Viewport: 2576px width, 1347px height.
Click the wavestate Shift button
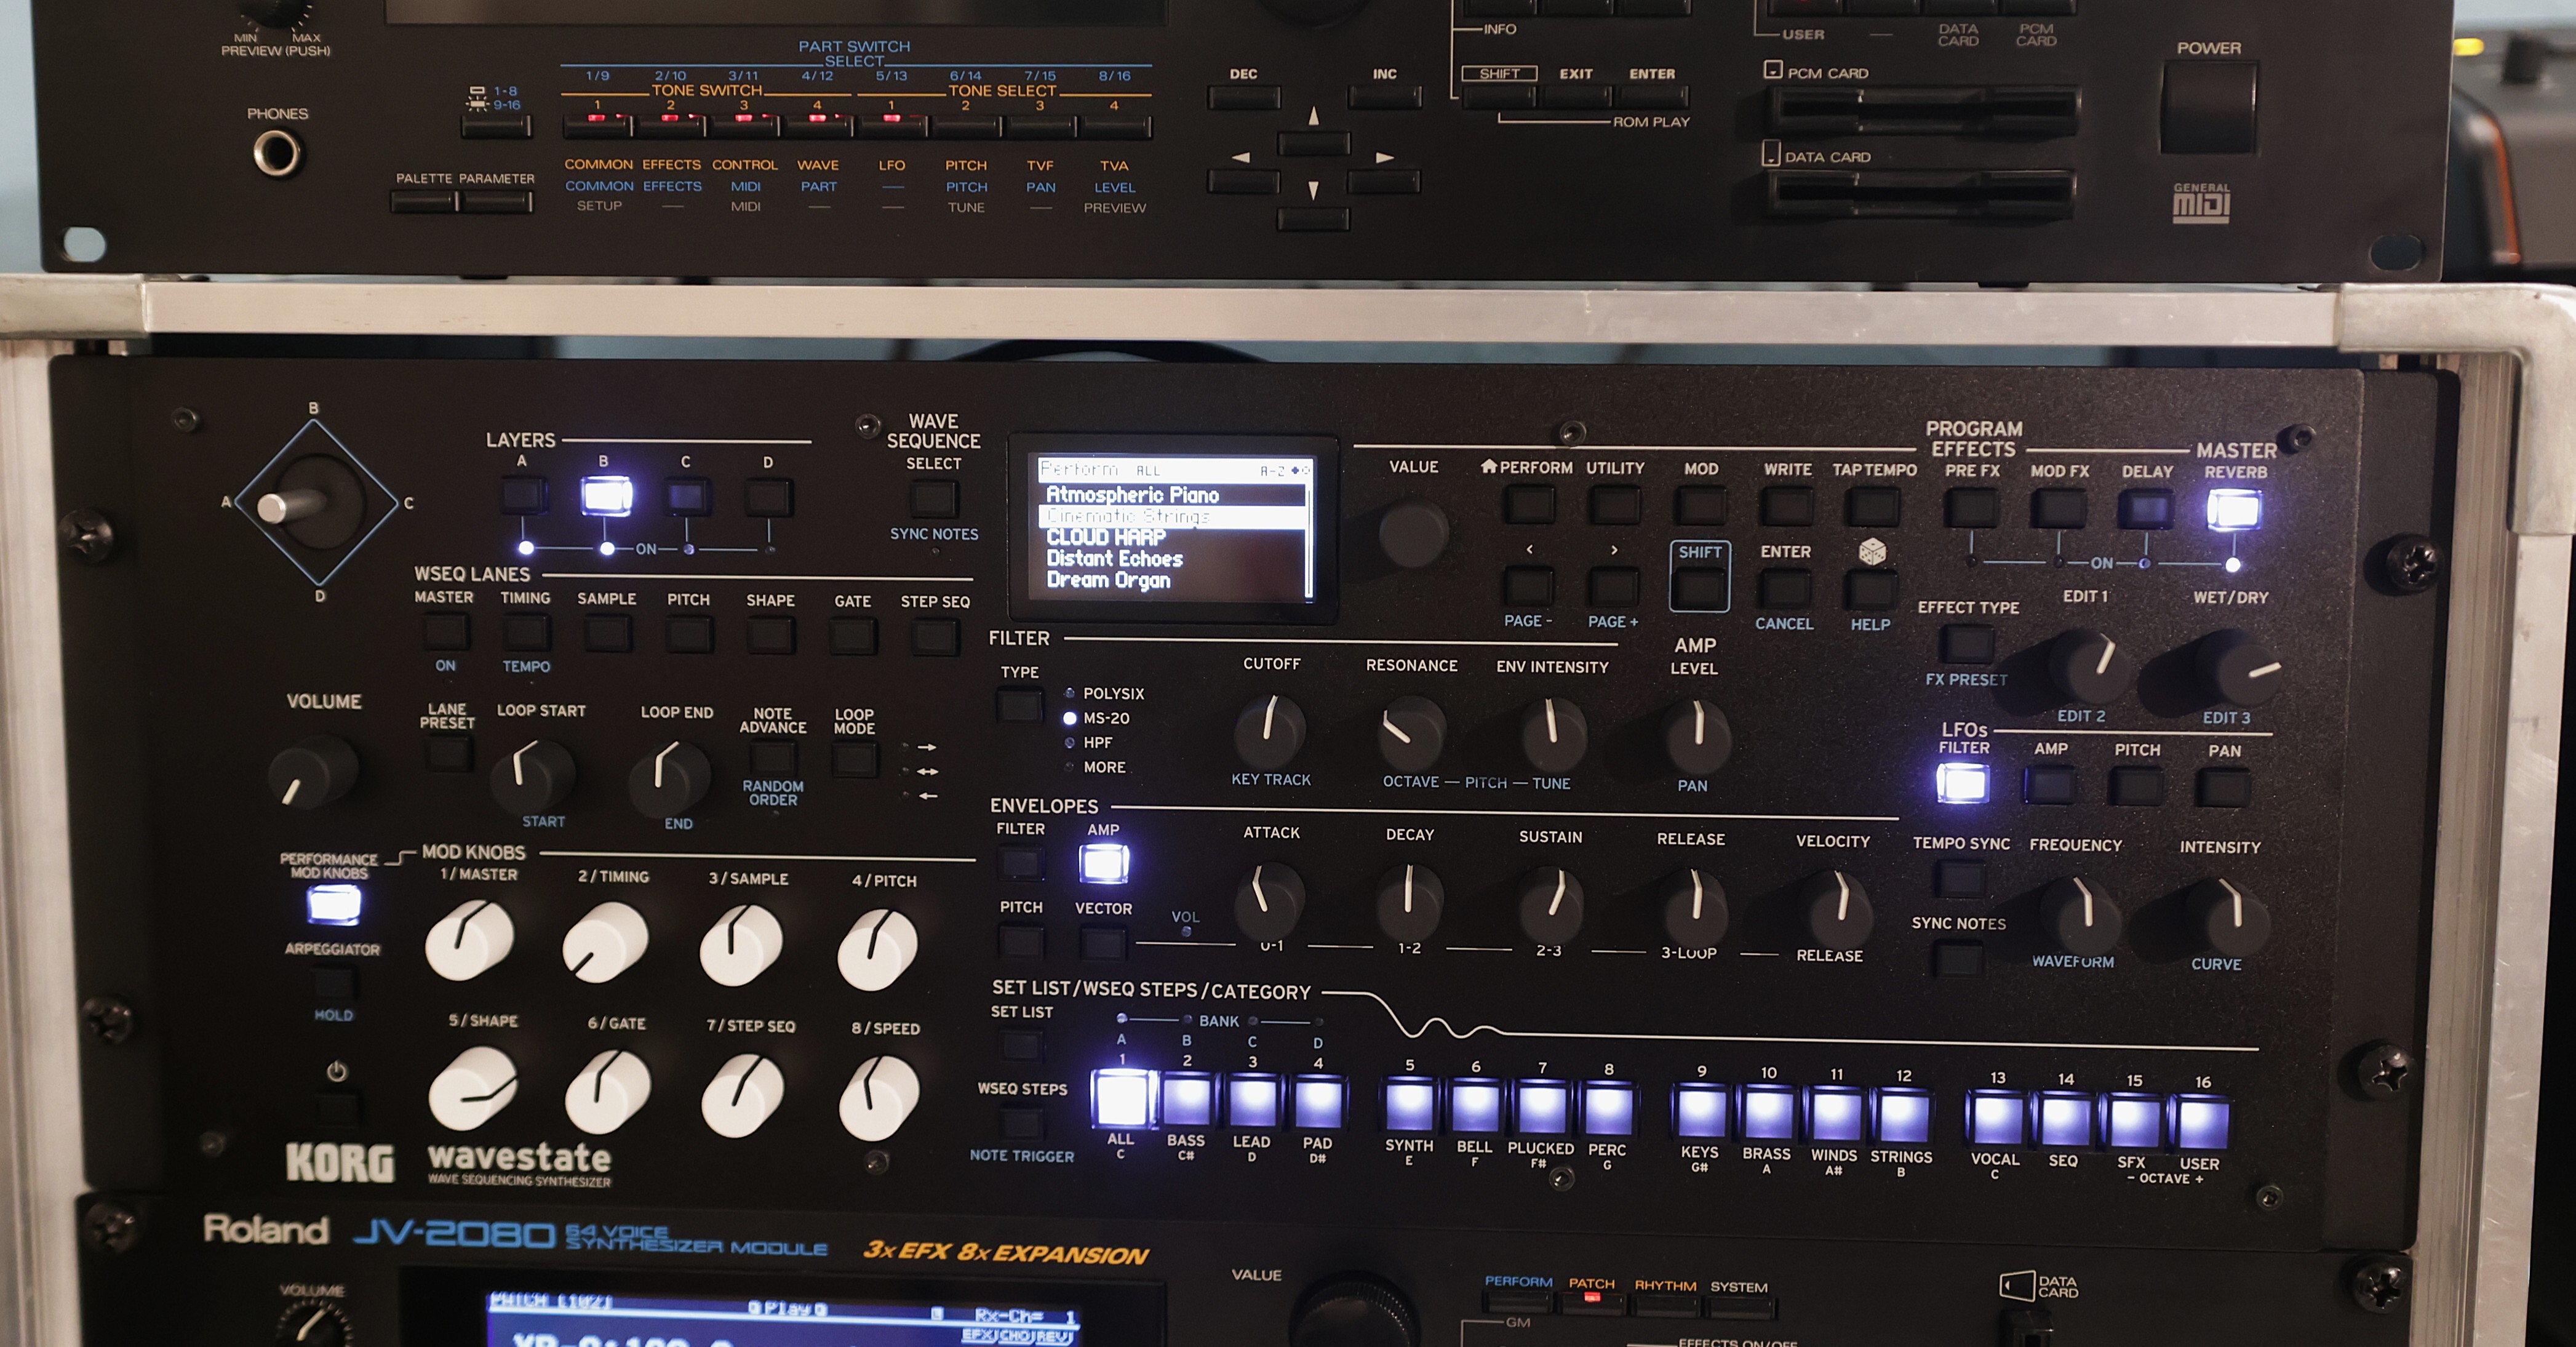point(1699,589)
